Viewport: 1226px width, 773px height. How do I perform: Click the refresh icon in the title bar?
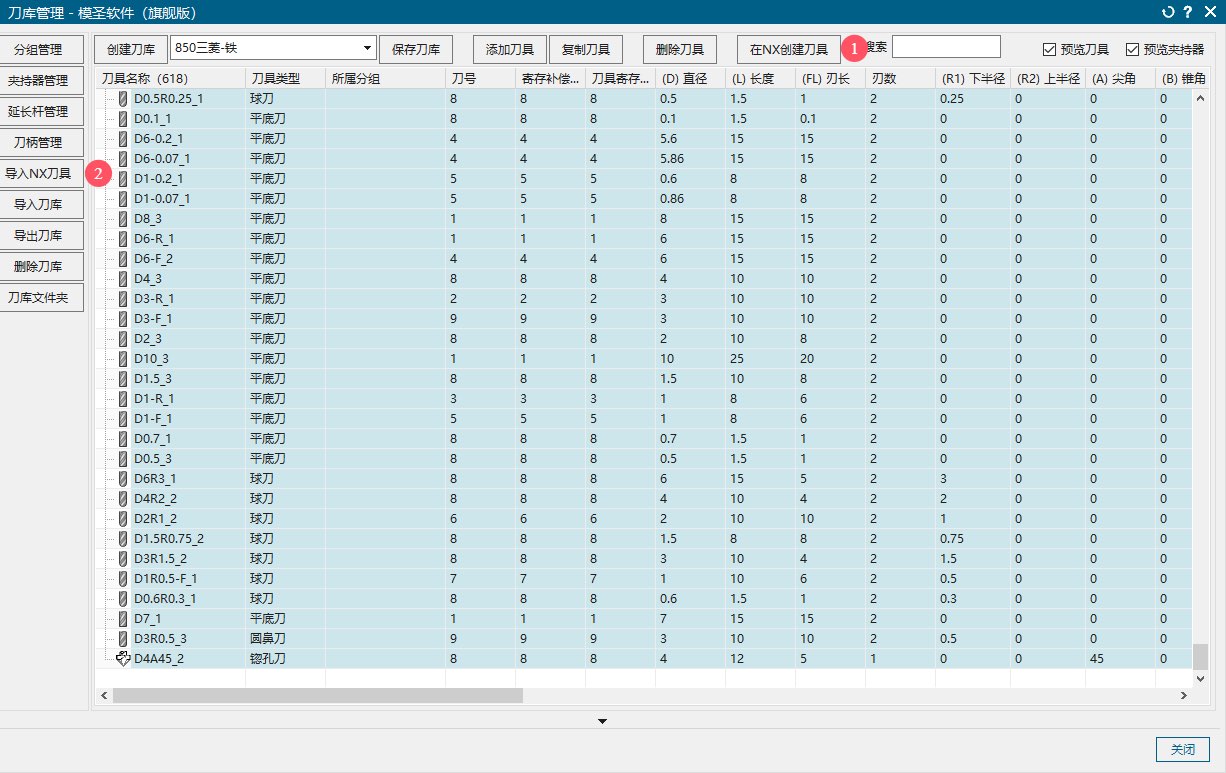tap(1168, 12)
